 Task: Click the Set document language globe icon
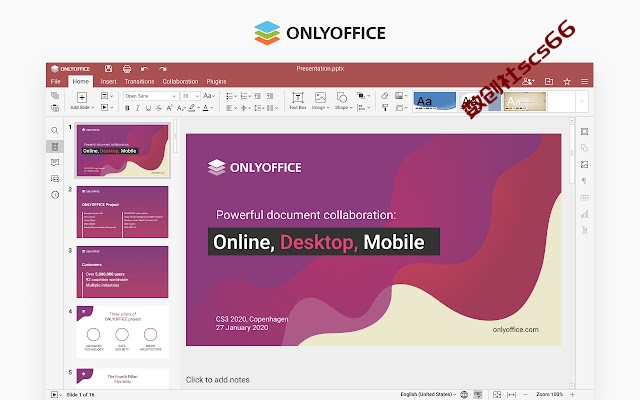coord(464,394)
